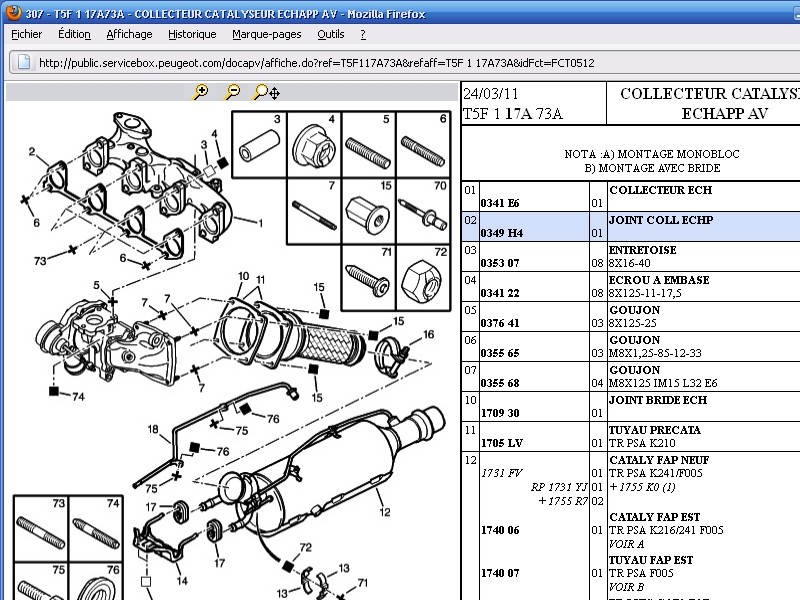This screenshot has width=800, height=600.
Task: Click callout 18 on the exploded diagram
Action: pos(153,429)
